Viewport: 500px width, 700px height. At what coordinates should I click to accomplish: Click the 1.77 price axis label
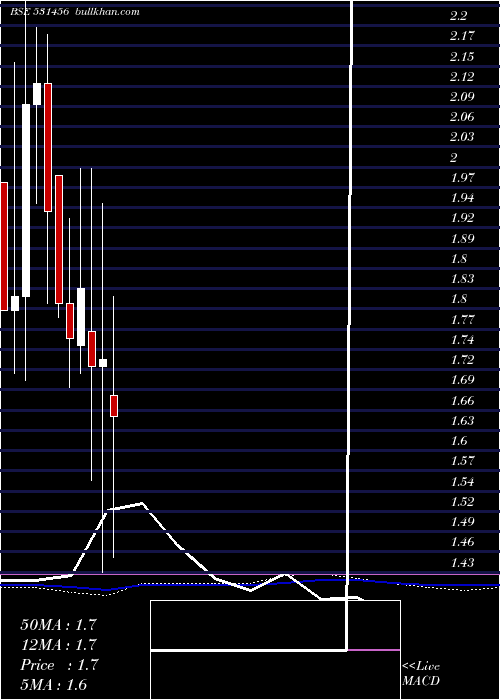coord(462,320)
